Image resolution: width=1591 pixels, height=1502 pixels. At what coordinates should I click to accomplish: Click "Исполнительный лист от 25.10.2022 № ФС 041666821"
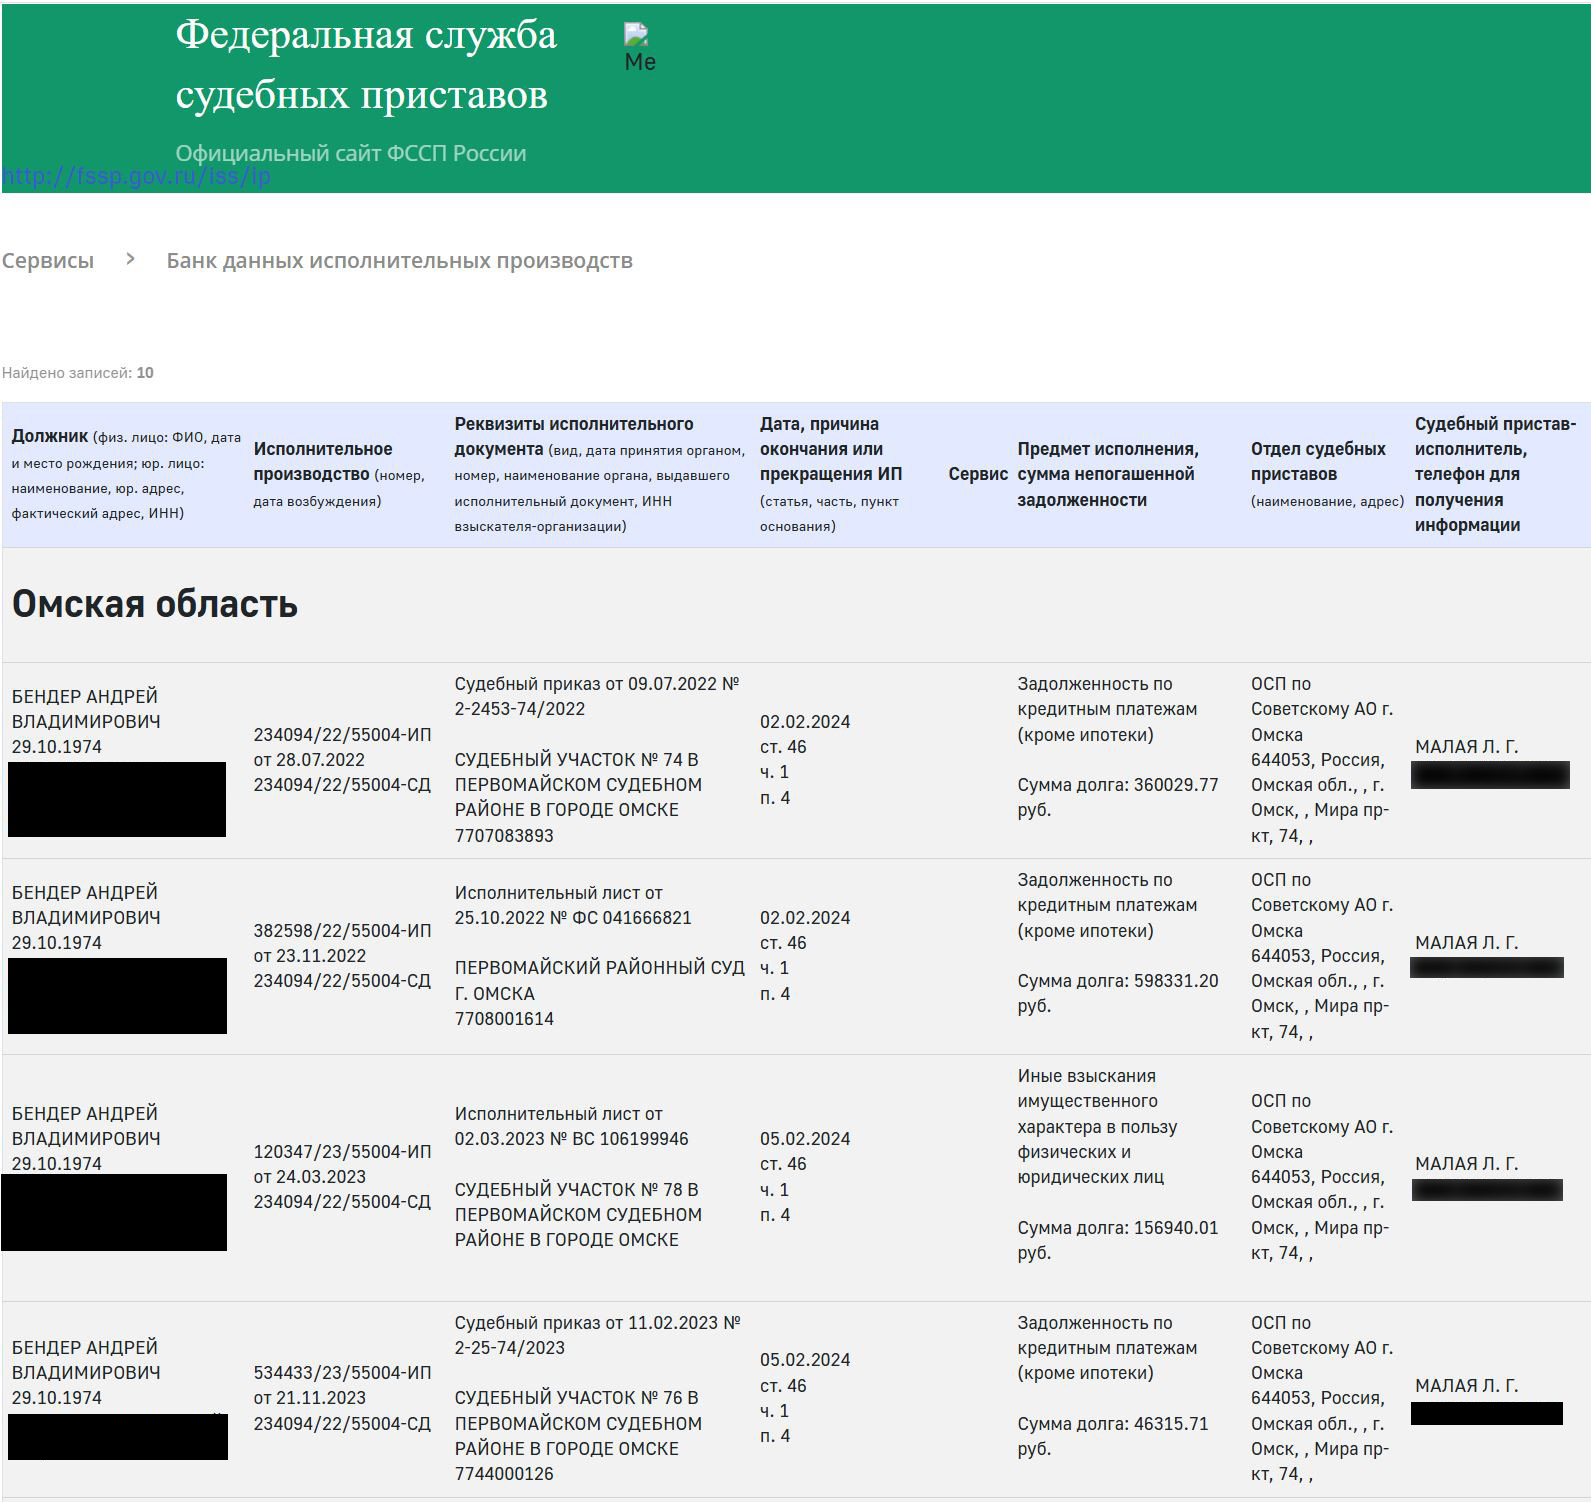coord(573,905)
